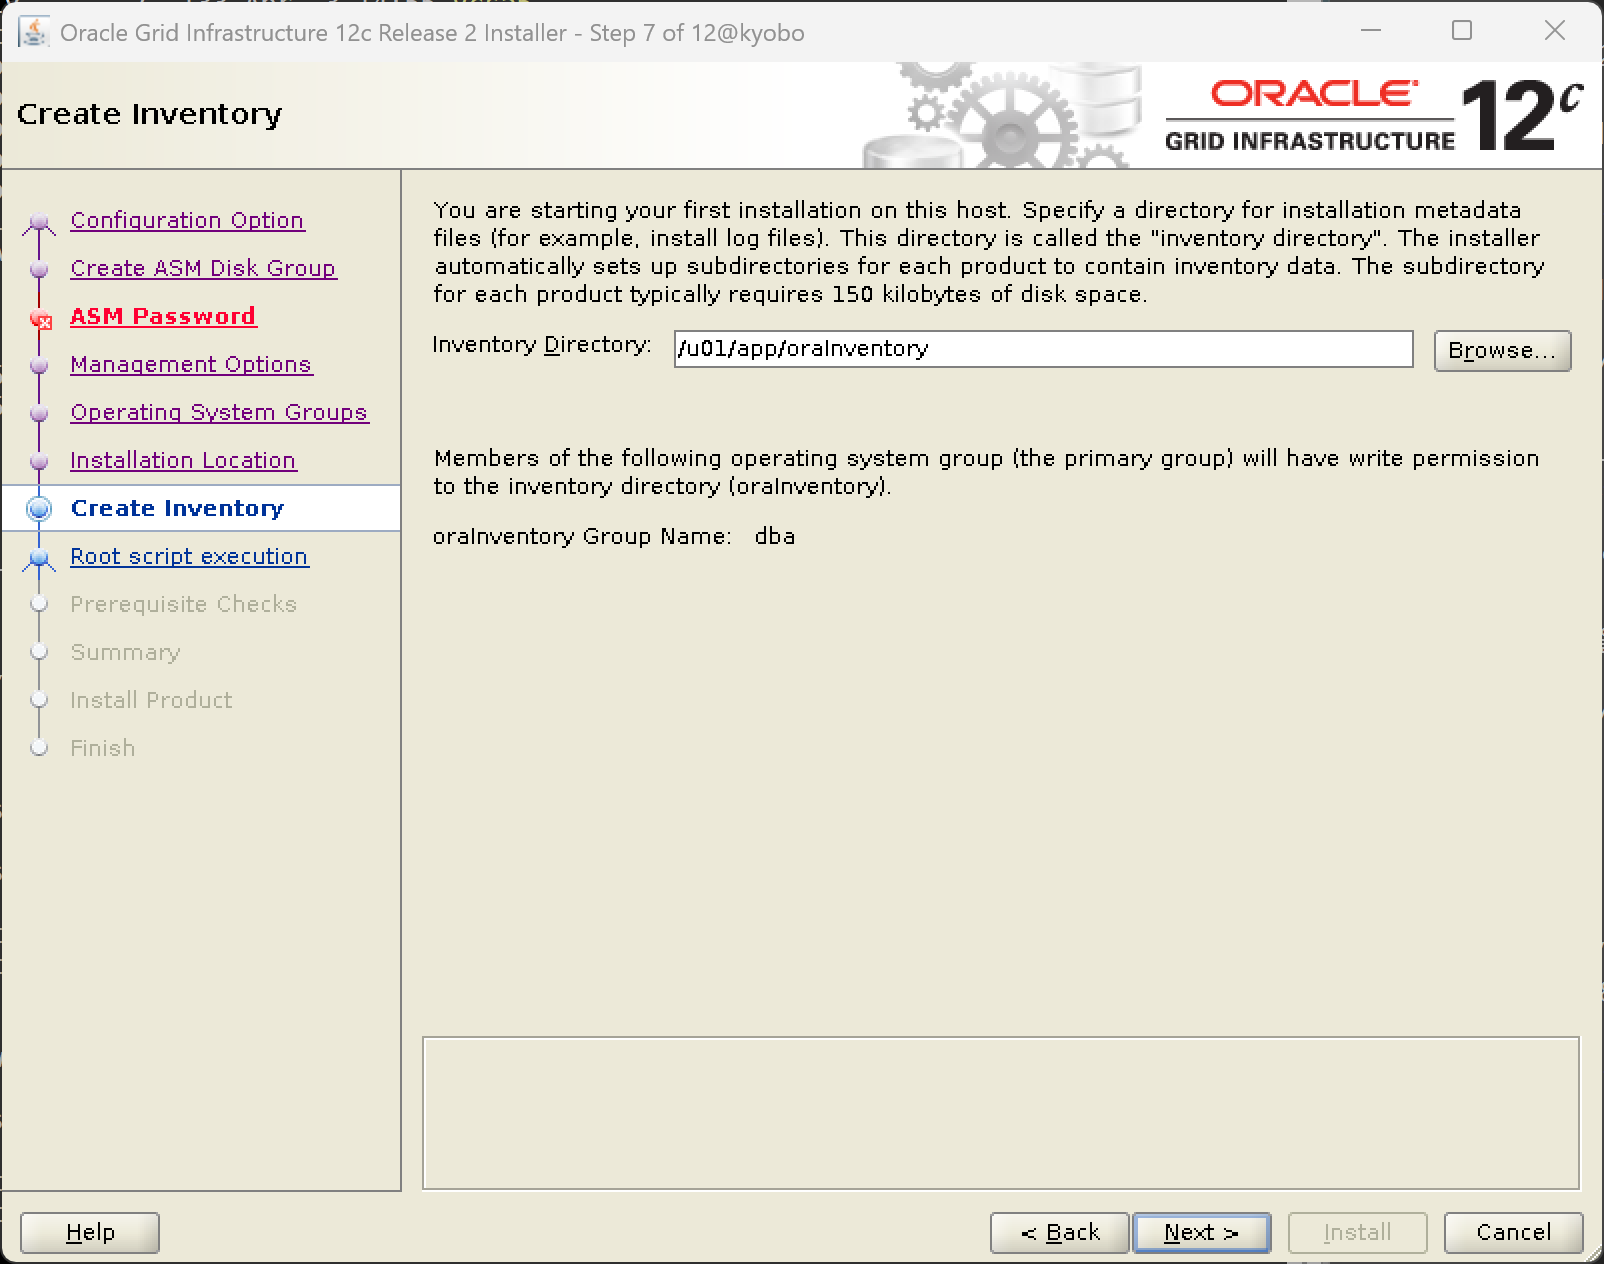Image resolution: width=1604 pixels, height=1264 pixels.
Task: Click the Inventory Directory label
Action: [x=541, y=345]
